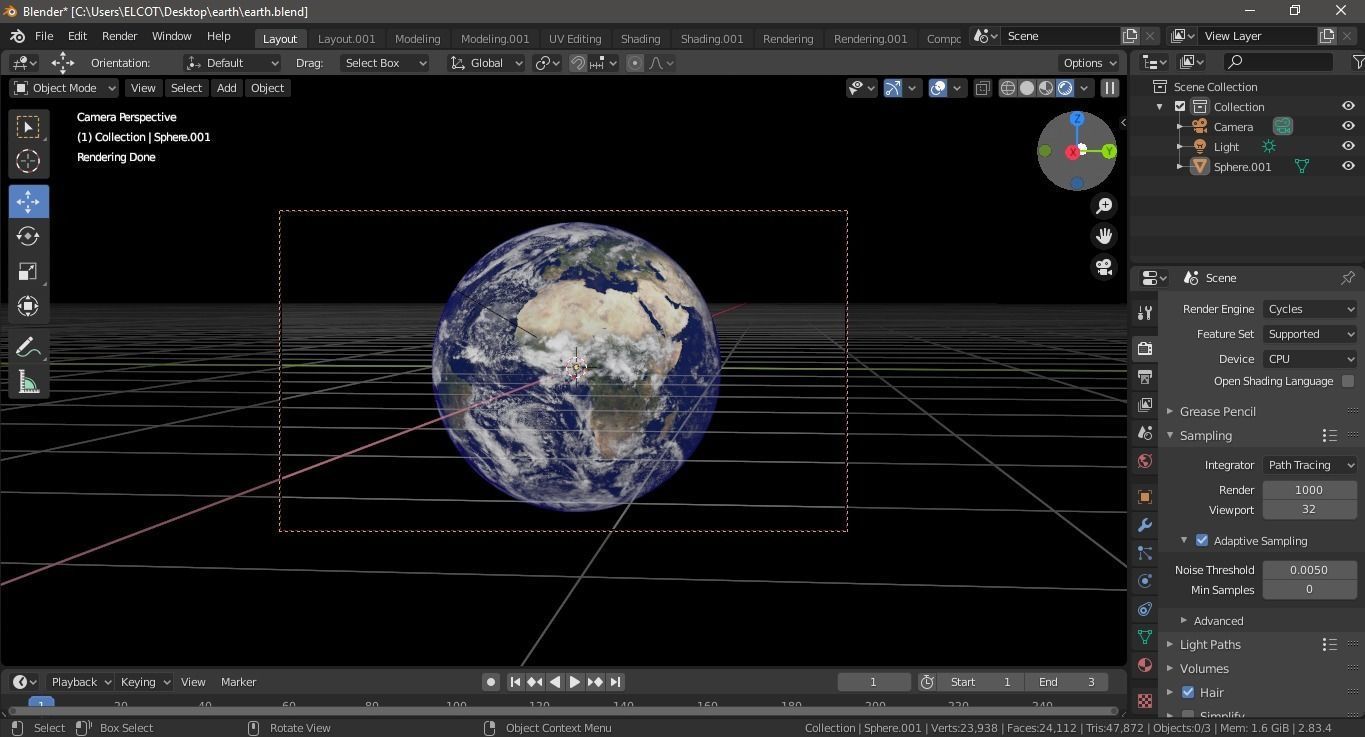The height and width of the screenshot is (737, 1365).
Task: Click the Options button in header
Action: pyautogui.click(x=1089, y=63)
